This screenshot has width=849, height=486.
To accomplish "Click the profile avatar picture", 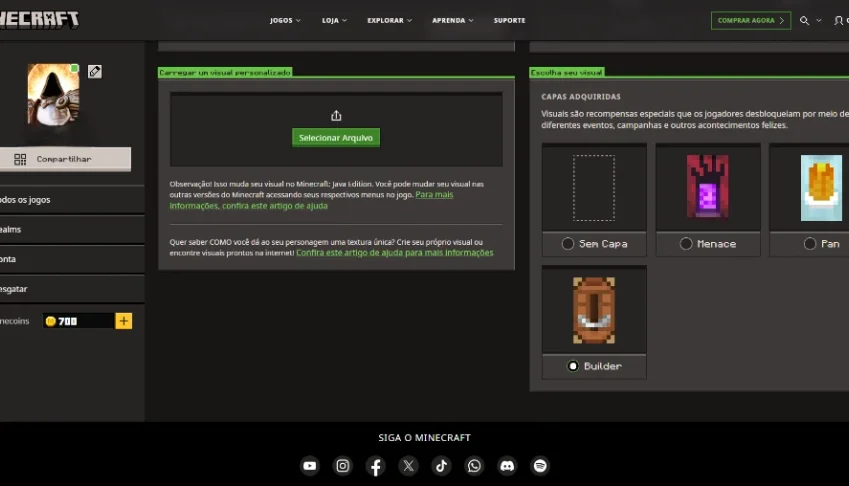I will coord(53,94).
